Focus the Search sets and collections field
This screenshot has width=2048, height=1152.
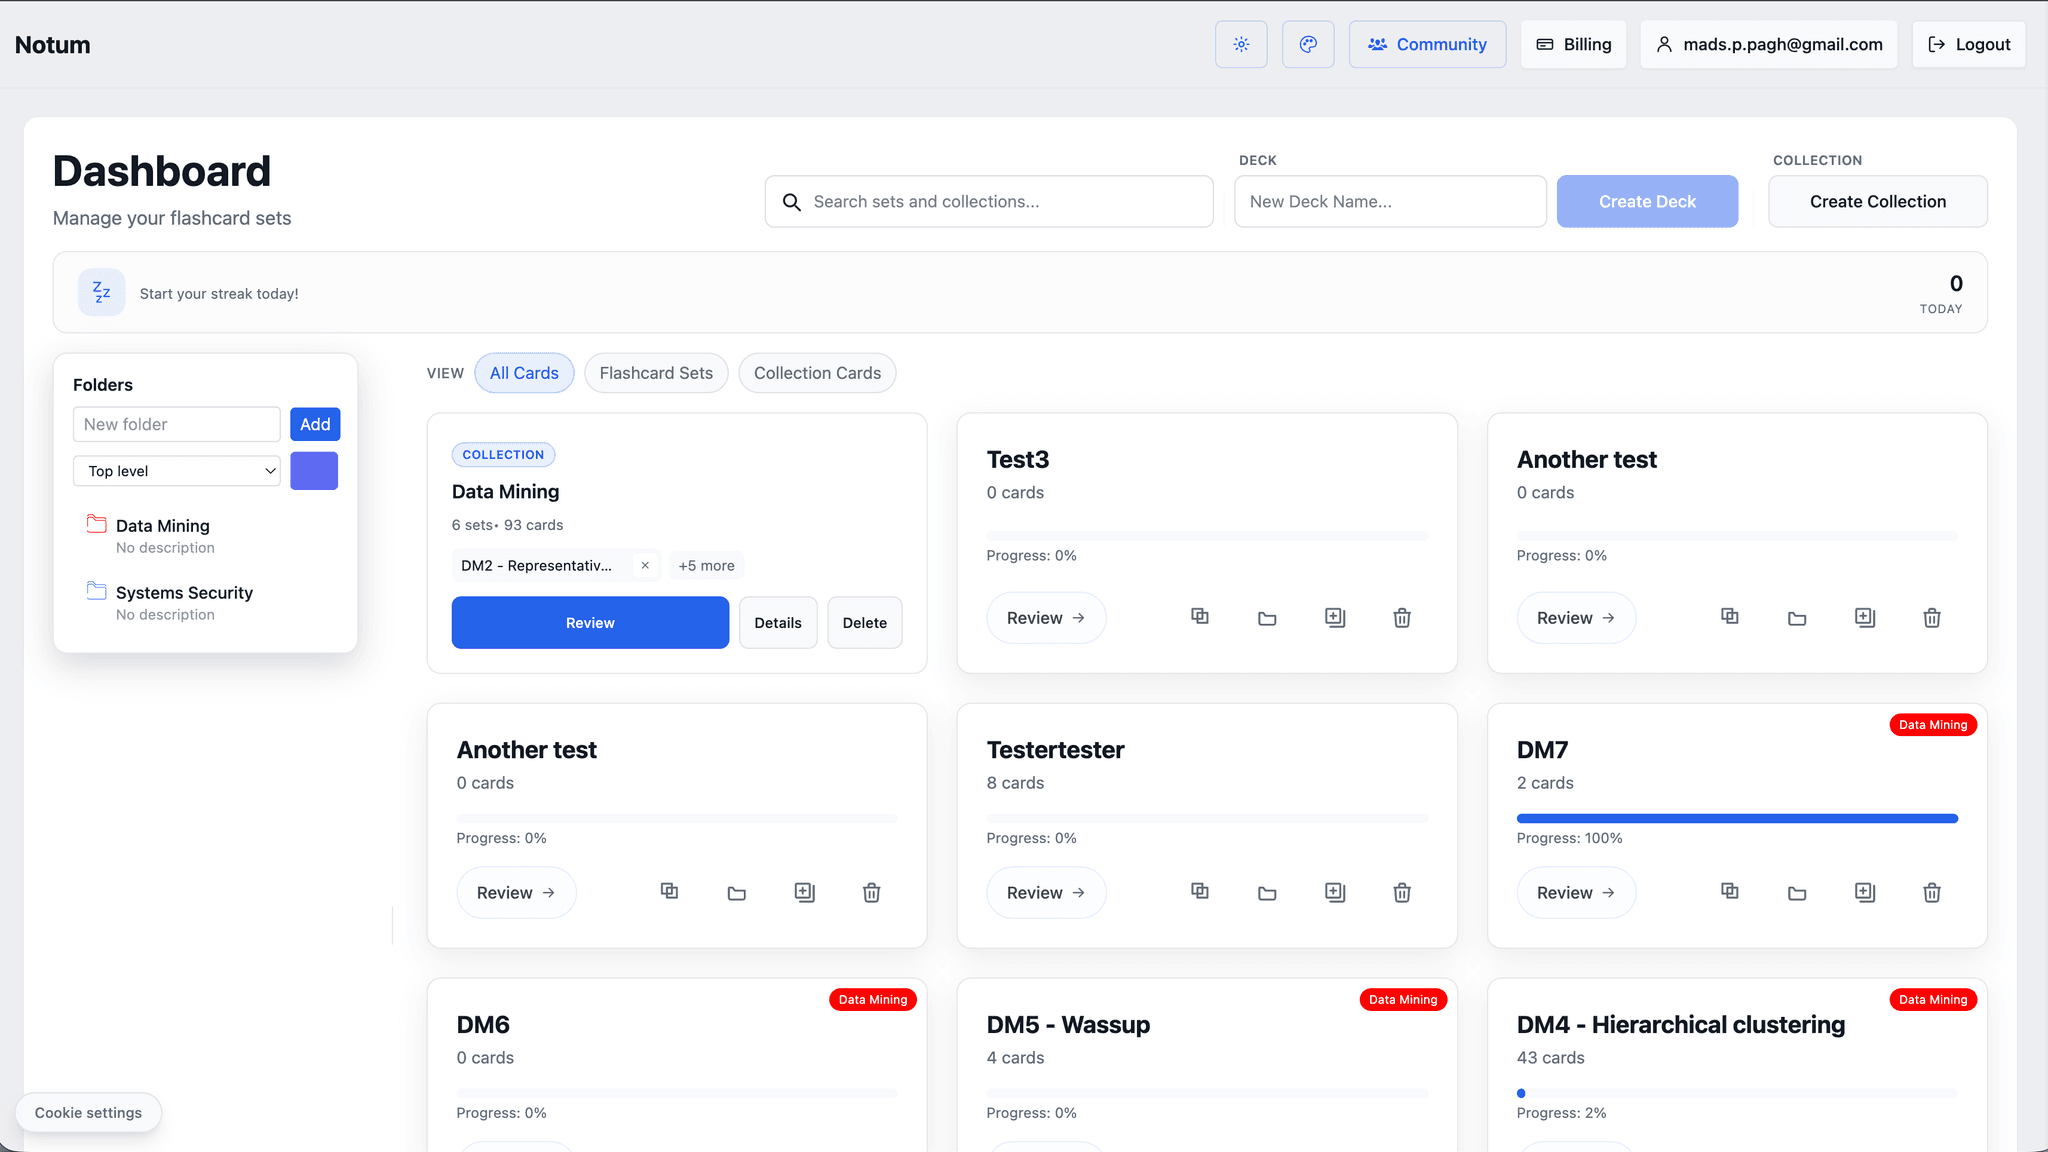pyautogui.click(x=989, y=202)
